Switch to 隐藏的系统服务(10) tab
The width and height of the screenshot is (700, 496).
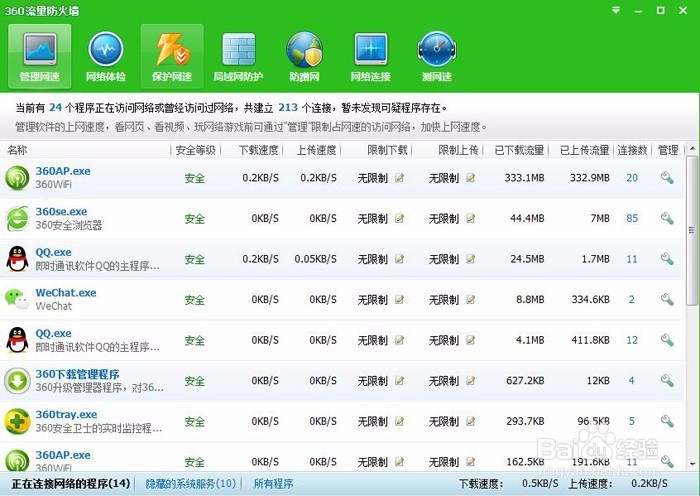point(191,483)
